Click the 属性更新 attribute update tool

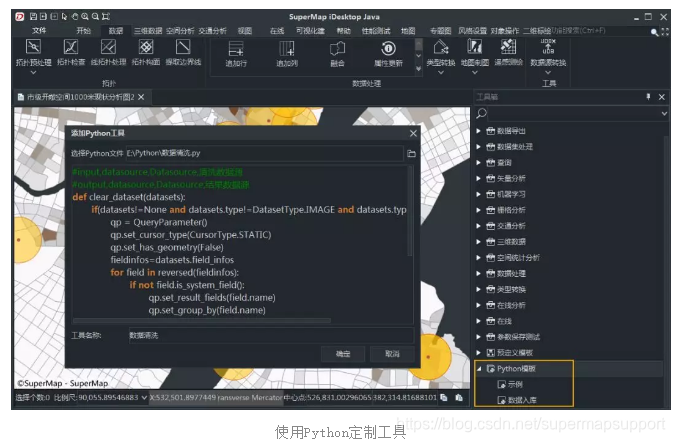click(388, 54)
